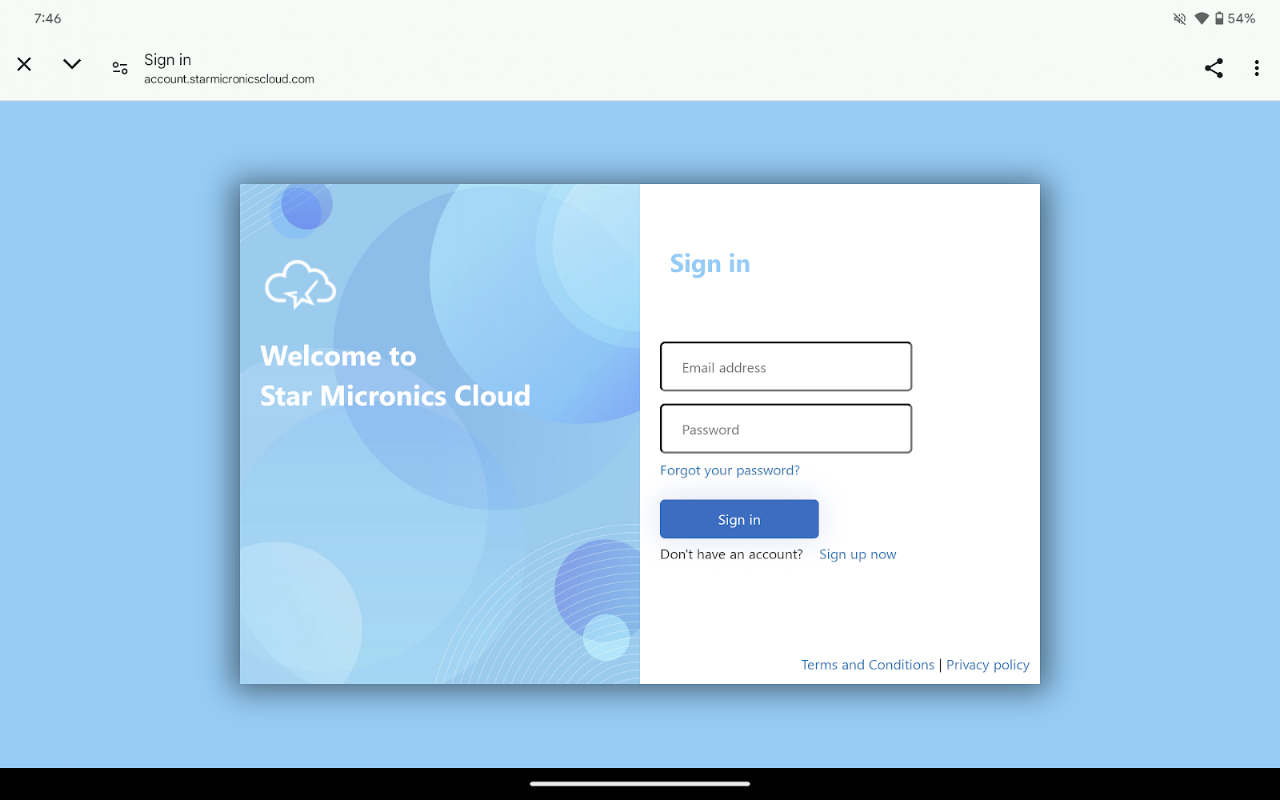Tap the Wi-Fi icon in status bar

[1201, 19]
